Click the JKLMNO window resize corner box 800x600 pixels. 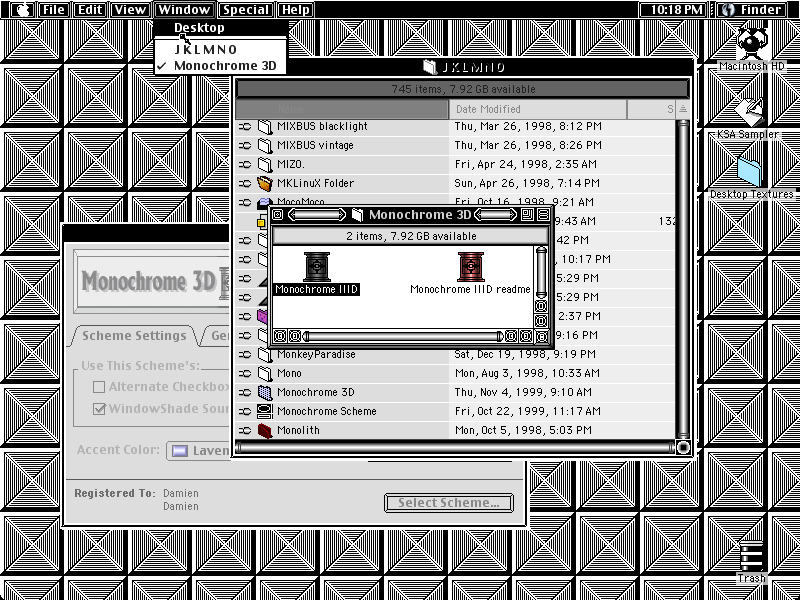coord(683,448)
